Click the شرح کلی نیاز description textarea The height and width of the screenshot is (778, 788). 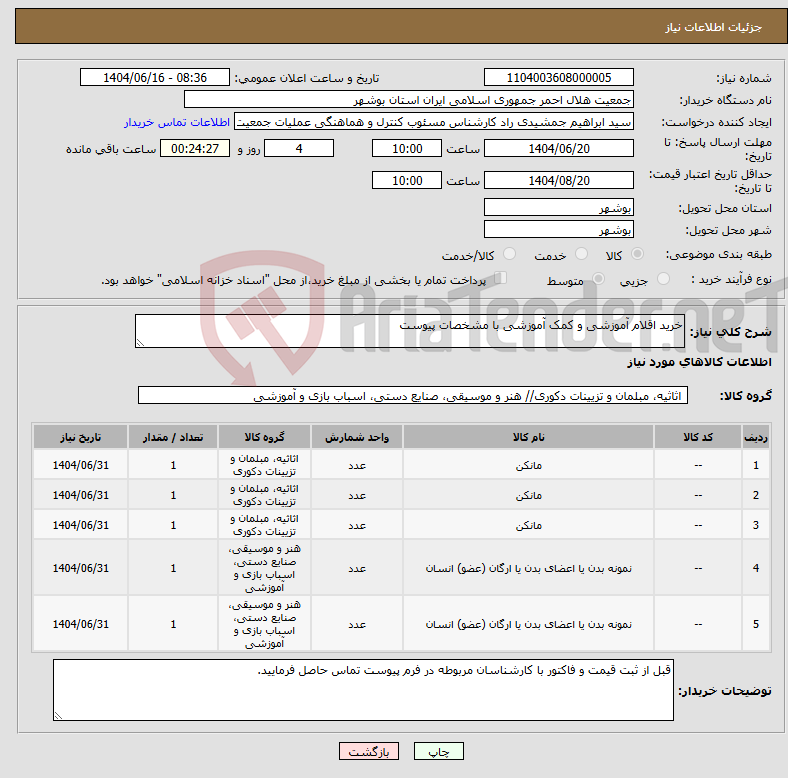tap(410, 331)
